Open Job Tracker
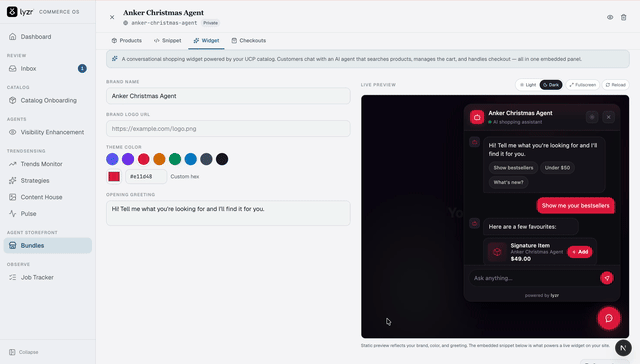 [x=48, y=277]
